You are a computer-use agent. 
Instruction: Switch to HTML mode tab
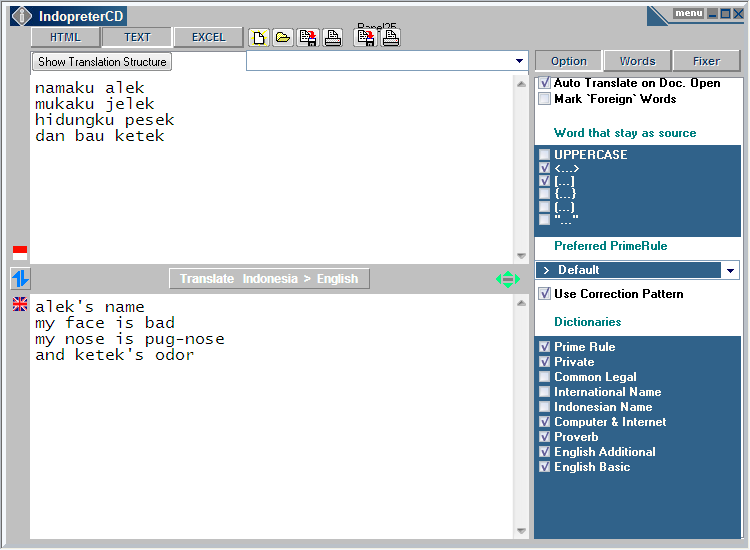pos(66,37)
